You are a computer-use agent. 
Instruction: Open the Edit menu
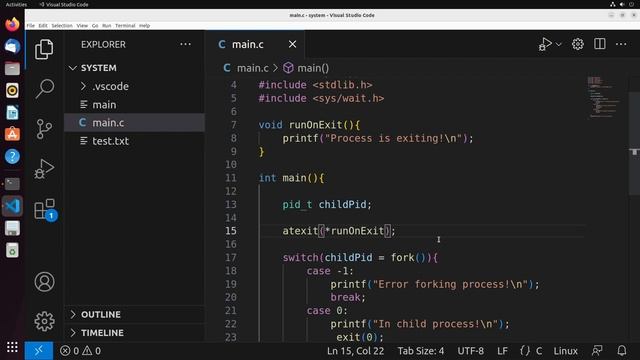43,25
